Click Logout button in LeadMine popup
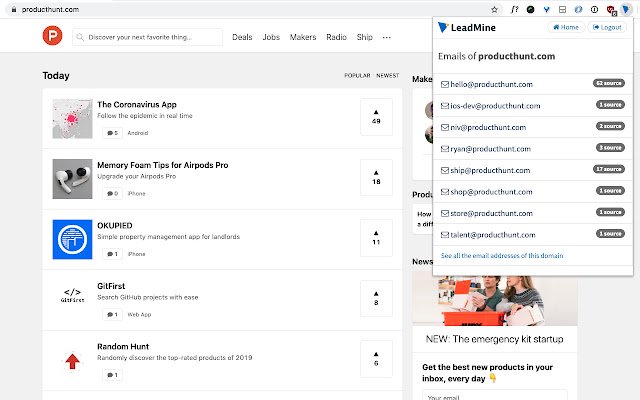640x400 pixels. click(607, 27)
